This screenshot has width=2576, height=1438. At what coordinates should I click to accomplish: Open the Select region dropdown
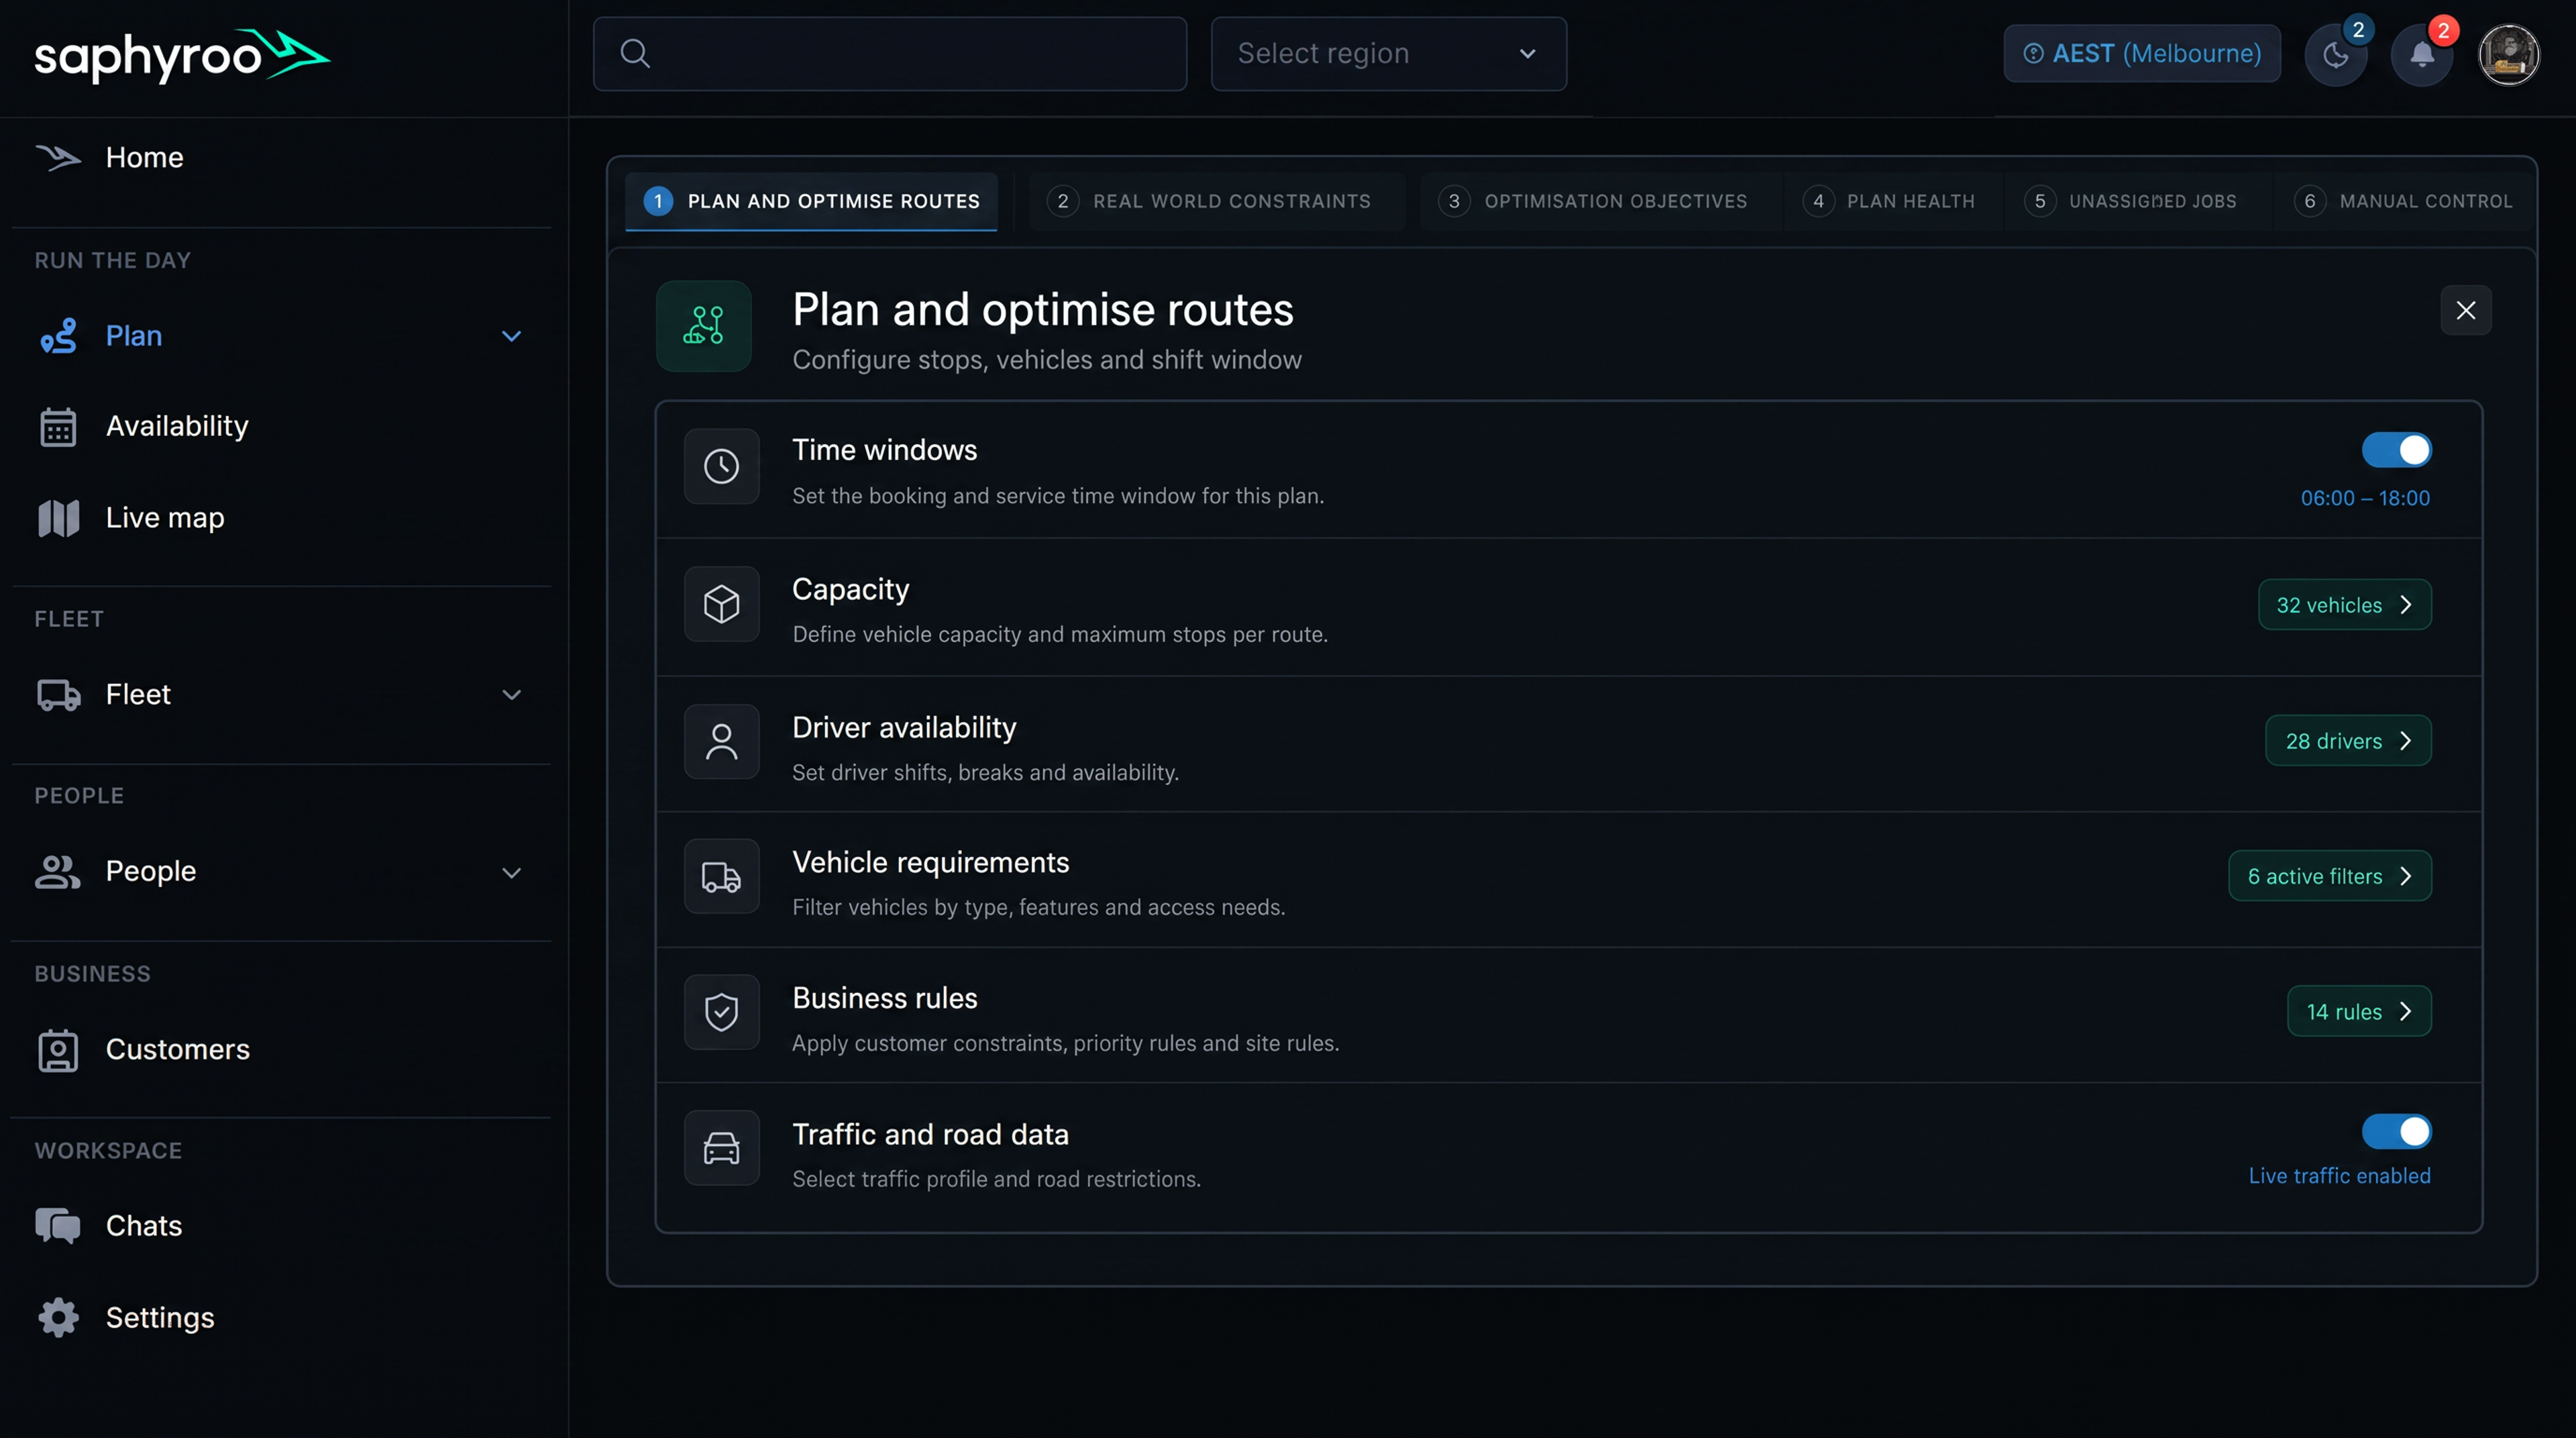click(x=1388, y=54)
